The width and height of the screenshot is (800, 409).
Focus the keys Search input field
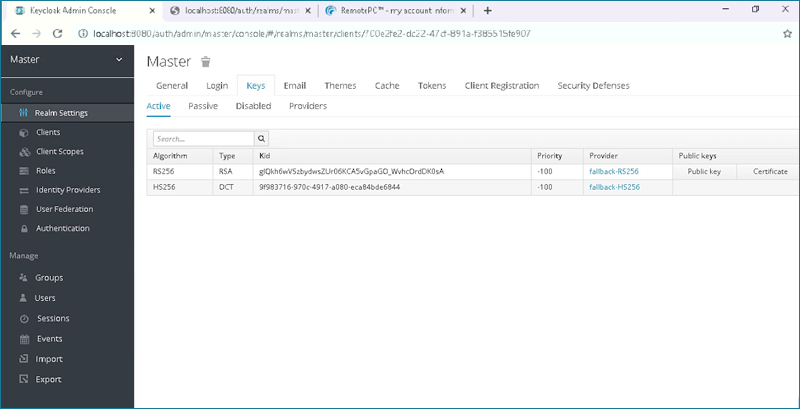coord(203,139)
